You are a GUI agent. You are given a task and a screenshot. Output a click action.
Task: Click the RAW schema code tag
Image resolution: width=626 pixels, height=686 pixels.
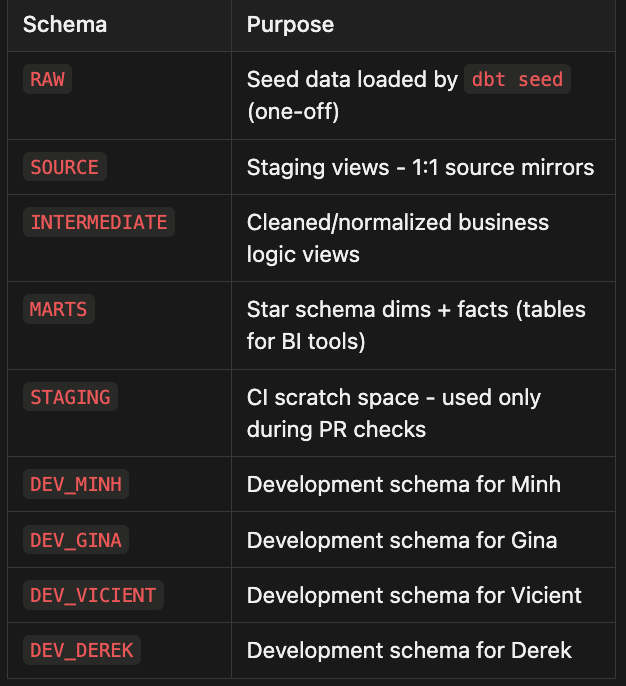[47, 79]
